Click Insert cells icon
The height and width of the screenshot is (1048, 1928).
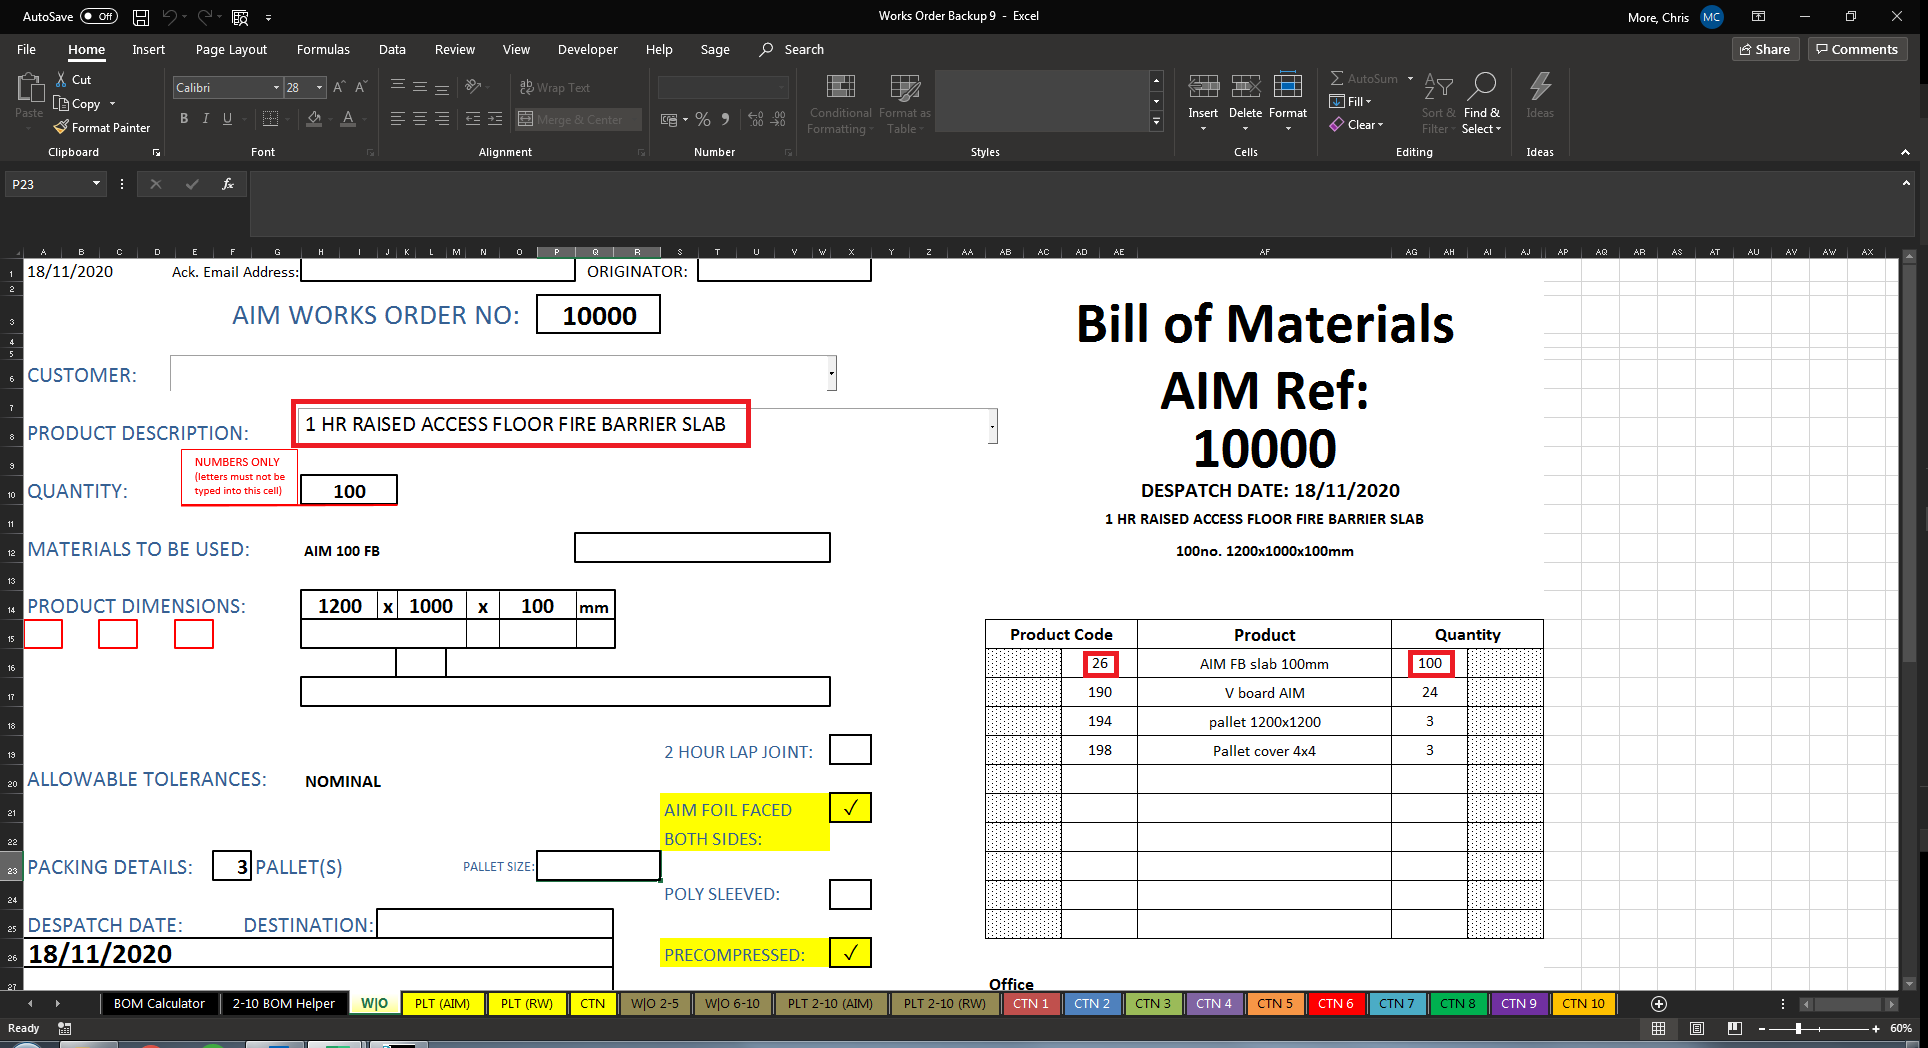point(1203,87)
